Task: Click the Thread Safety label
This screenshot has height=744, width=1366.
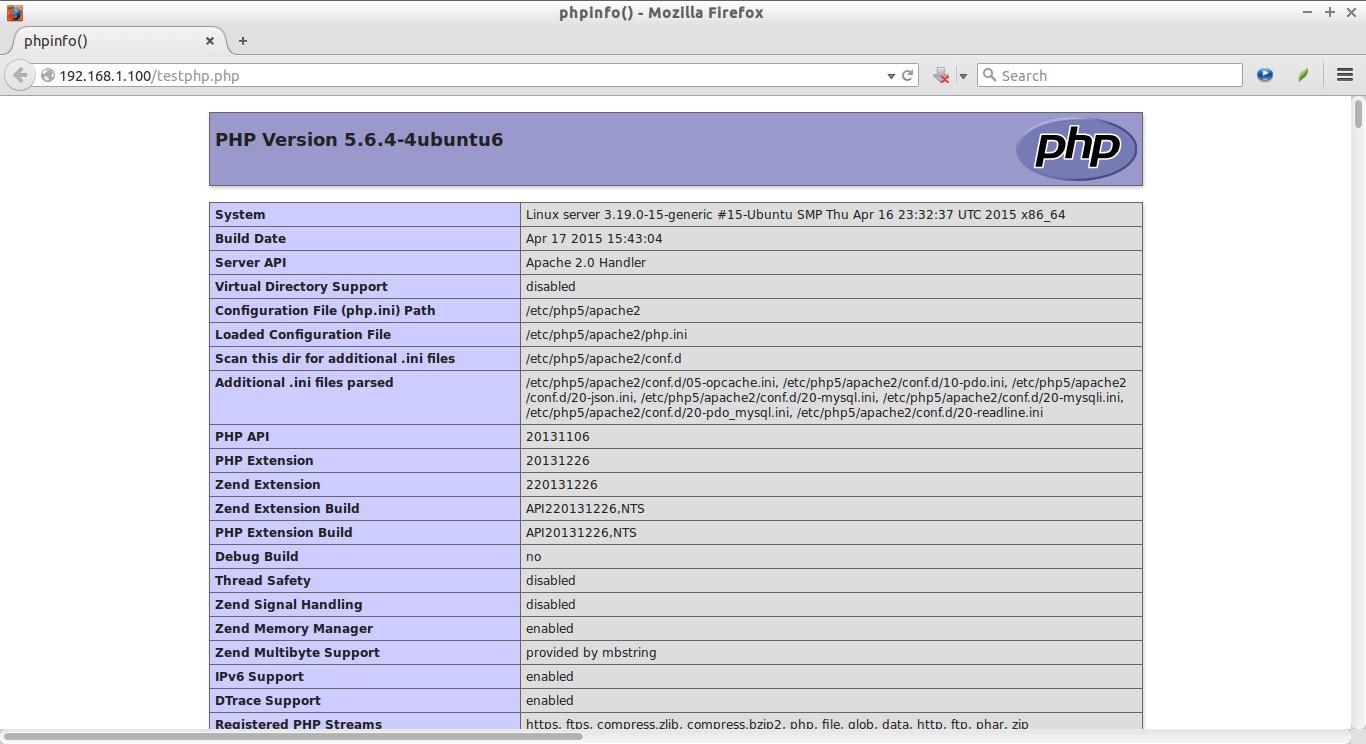Action: click(263, 580)
